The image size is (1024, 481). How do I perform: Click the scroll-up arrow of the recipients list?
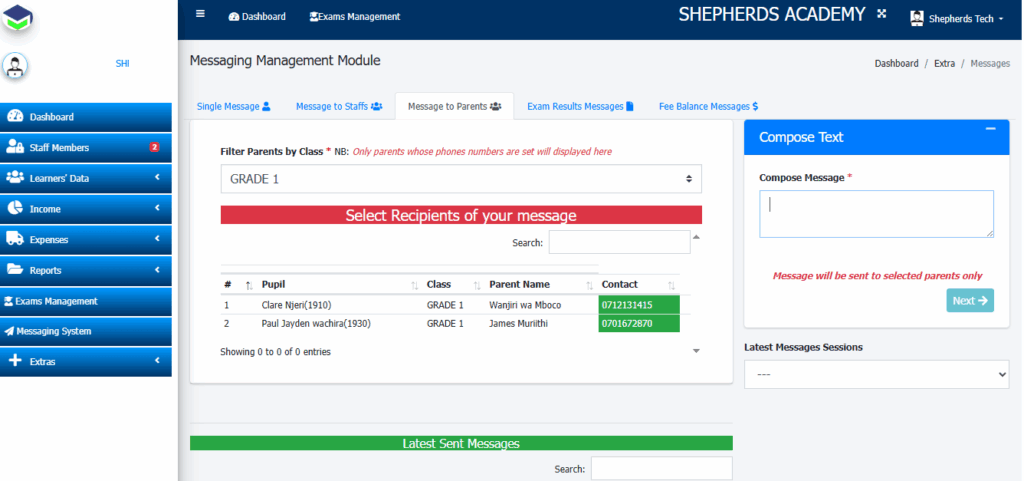696,237
